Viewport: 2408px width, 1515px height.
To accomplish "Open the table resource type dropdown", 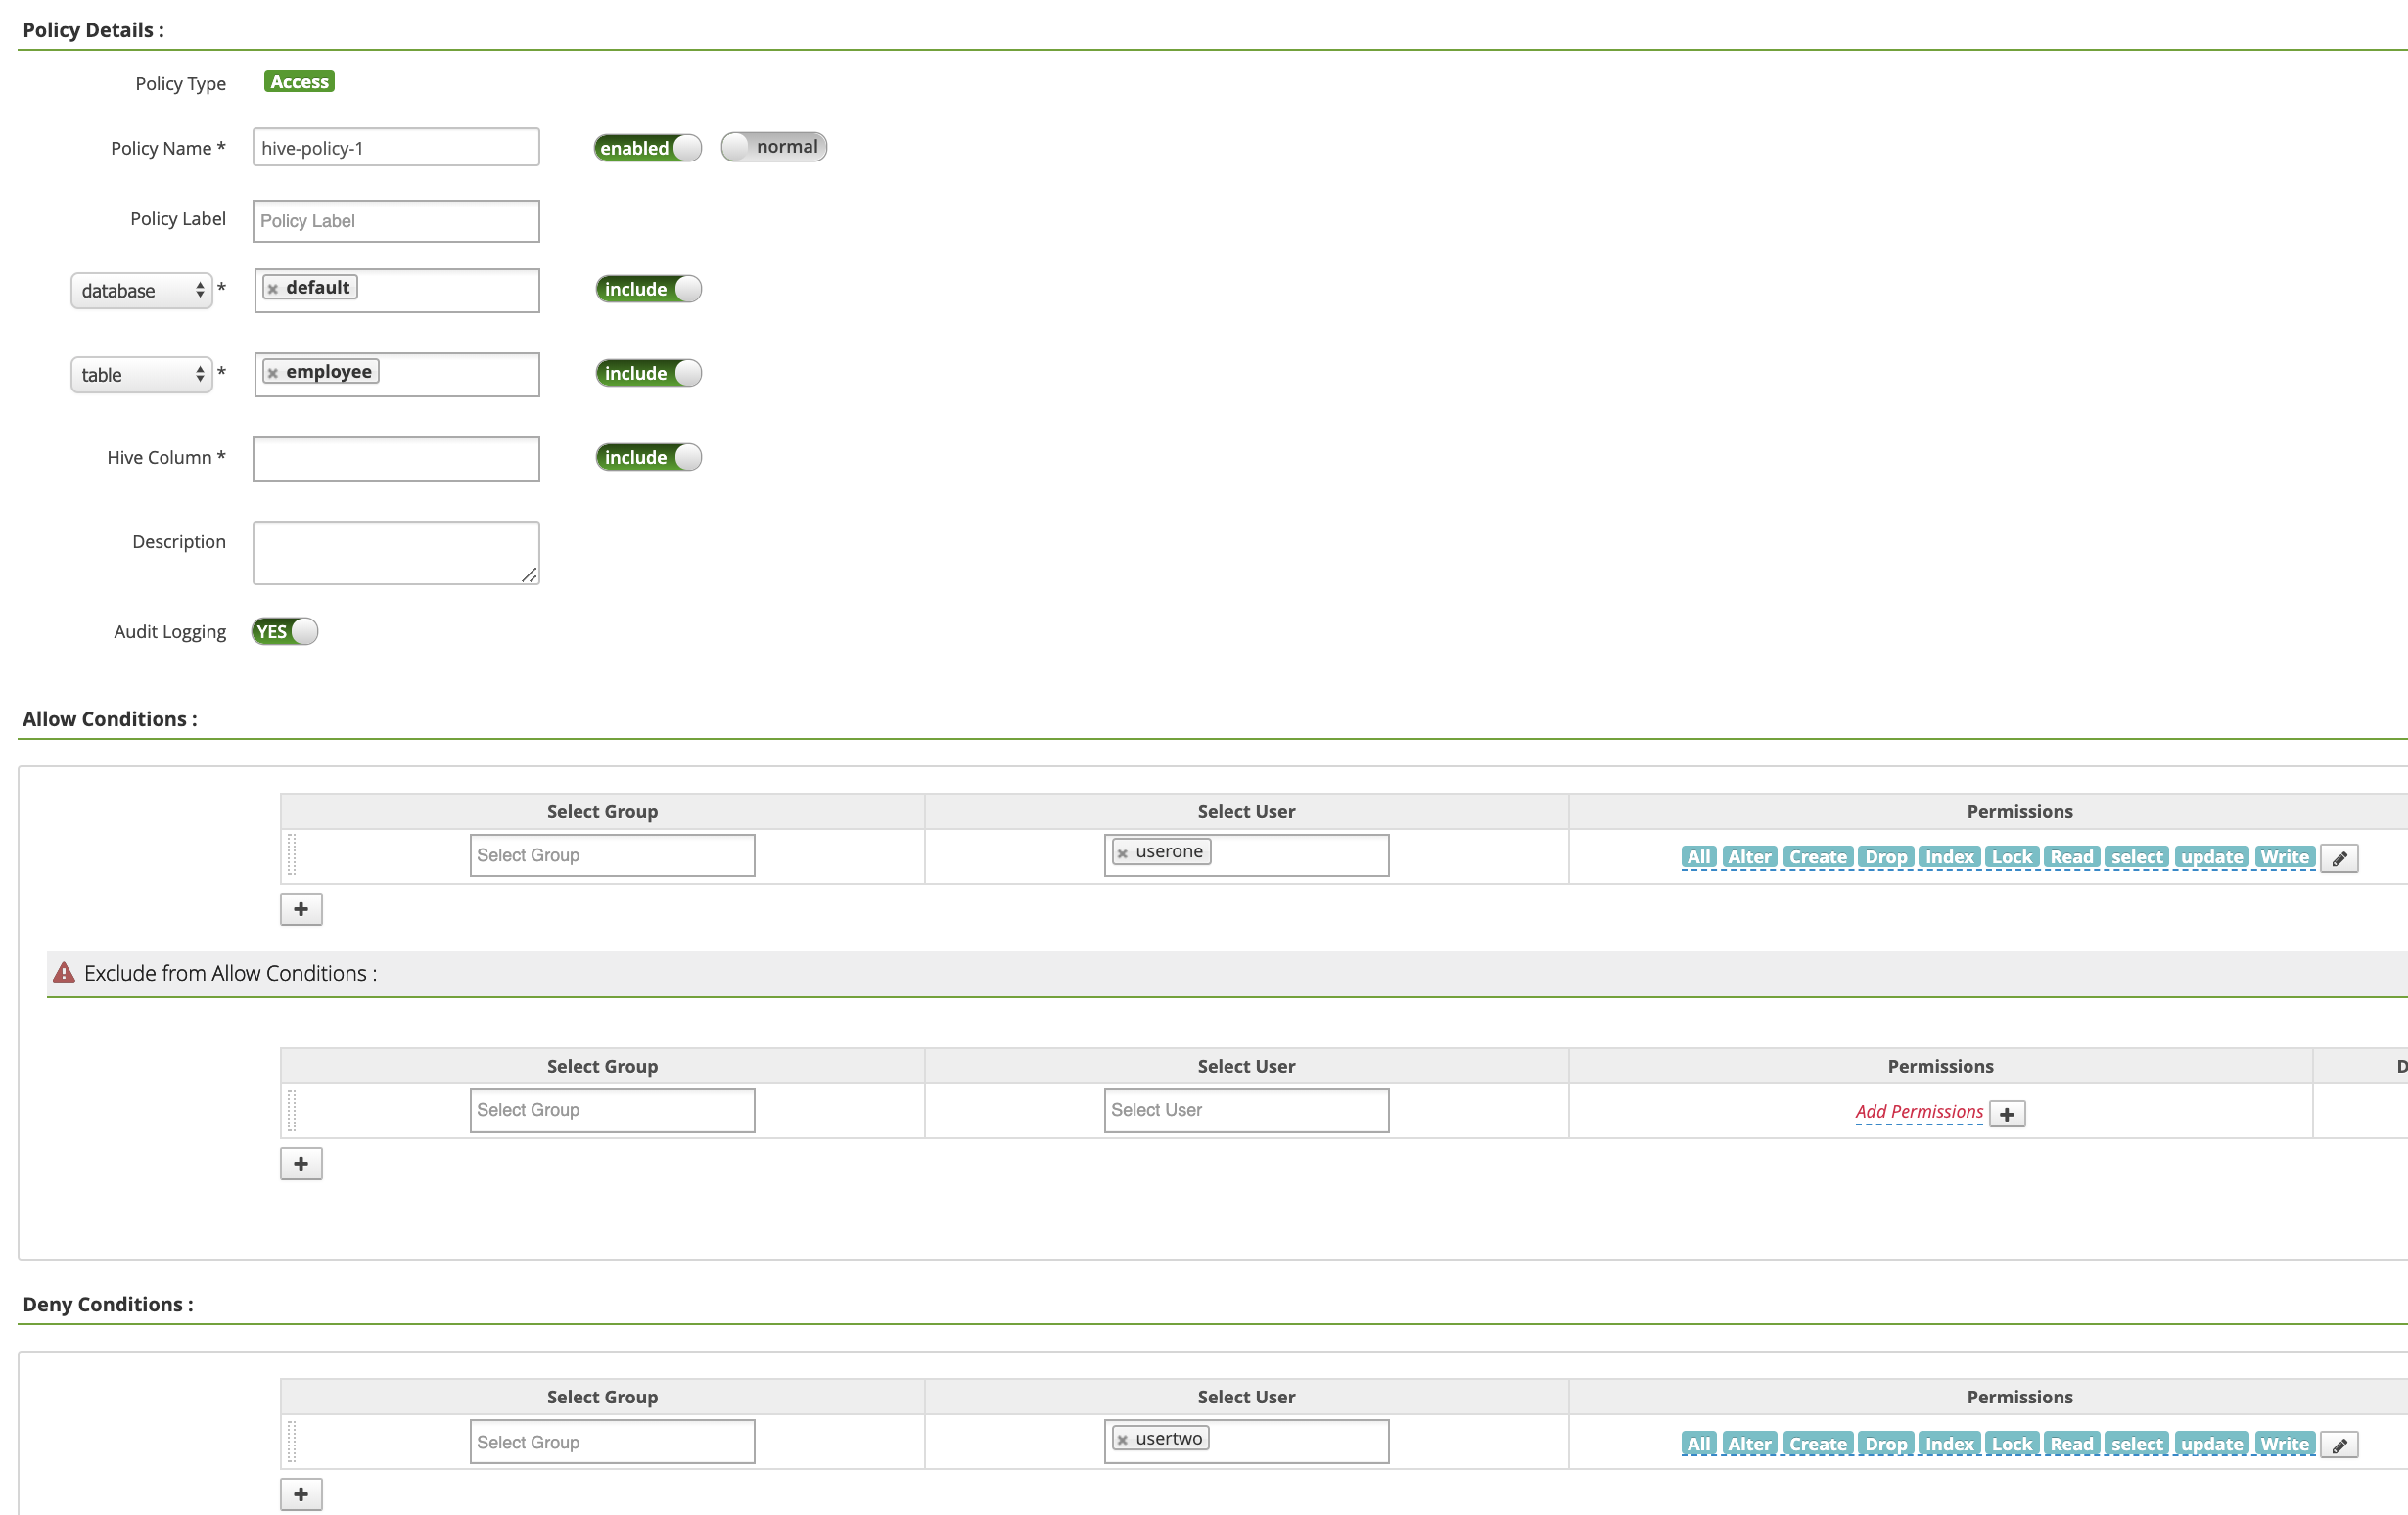I will pos(141,375).
